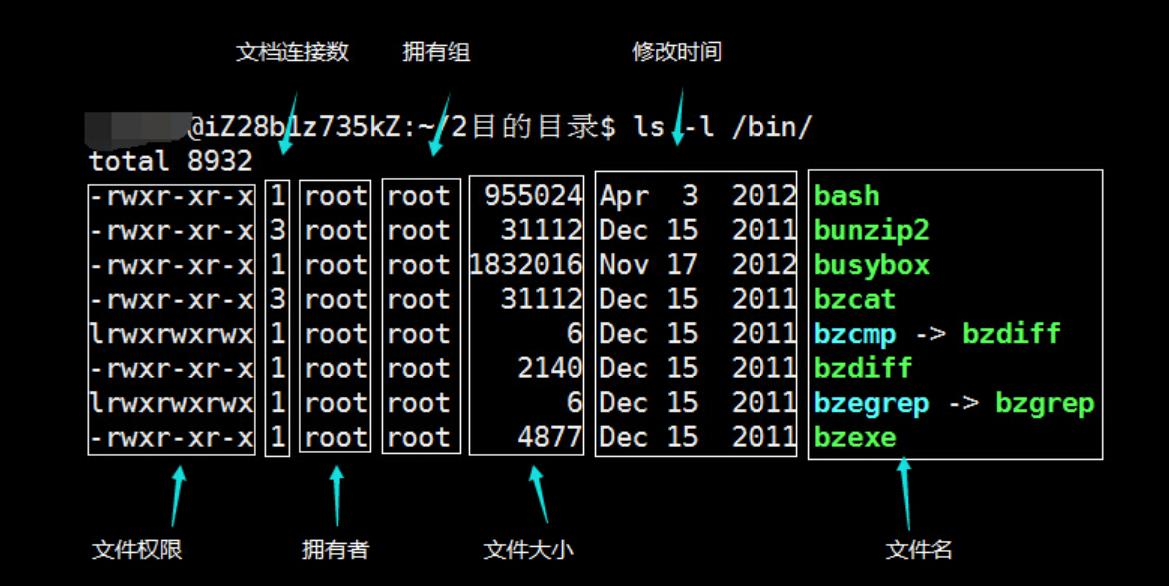Viewport: 1169px width, 586px height.
Task: Click the 'bash' file name
Action: tap(847, 196)
